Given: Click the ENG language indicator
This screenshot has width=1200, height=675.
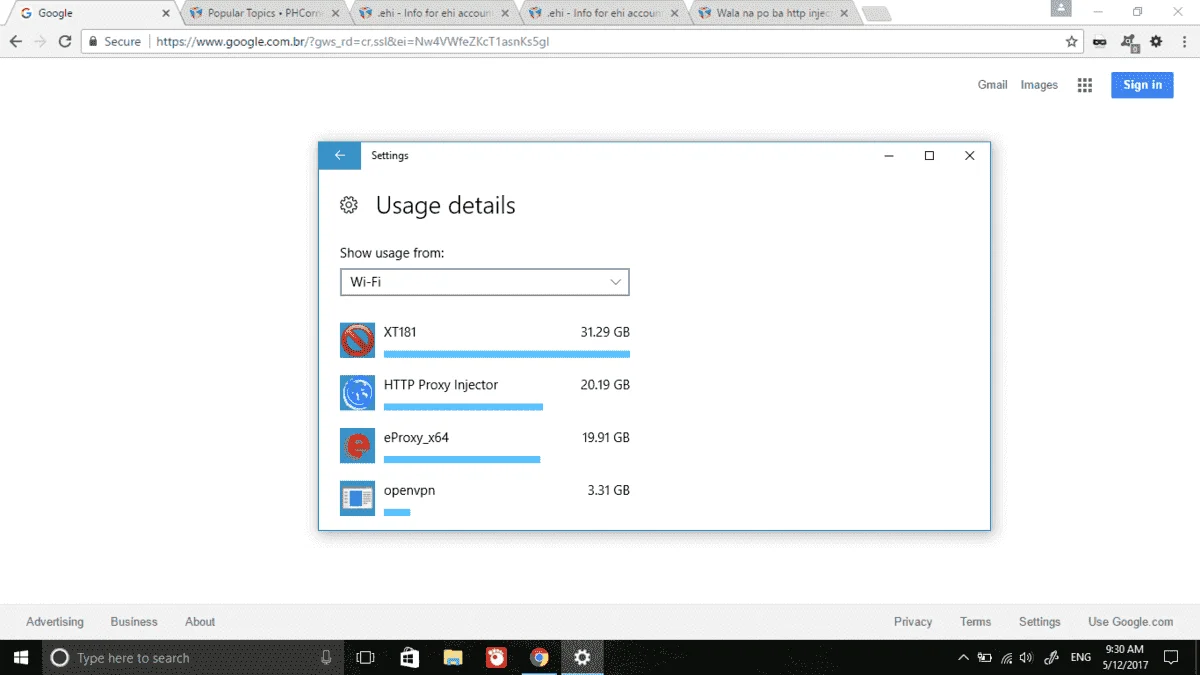Looking at the screenshot, I should pyautogui.click(x=1081, y=658).
